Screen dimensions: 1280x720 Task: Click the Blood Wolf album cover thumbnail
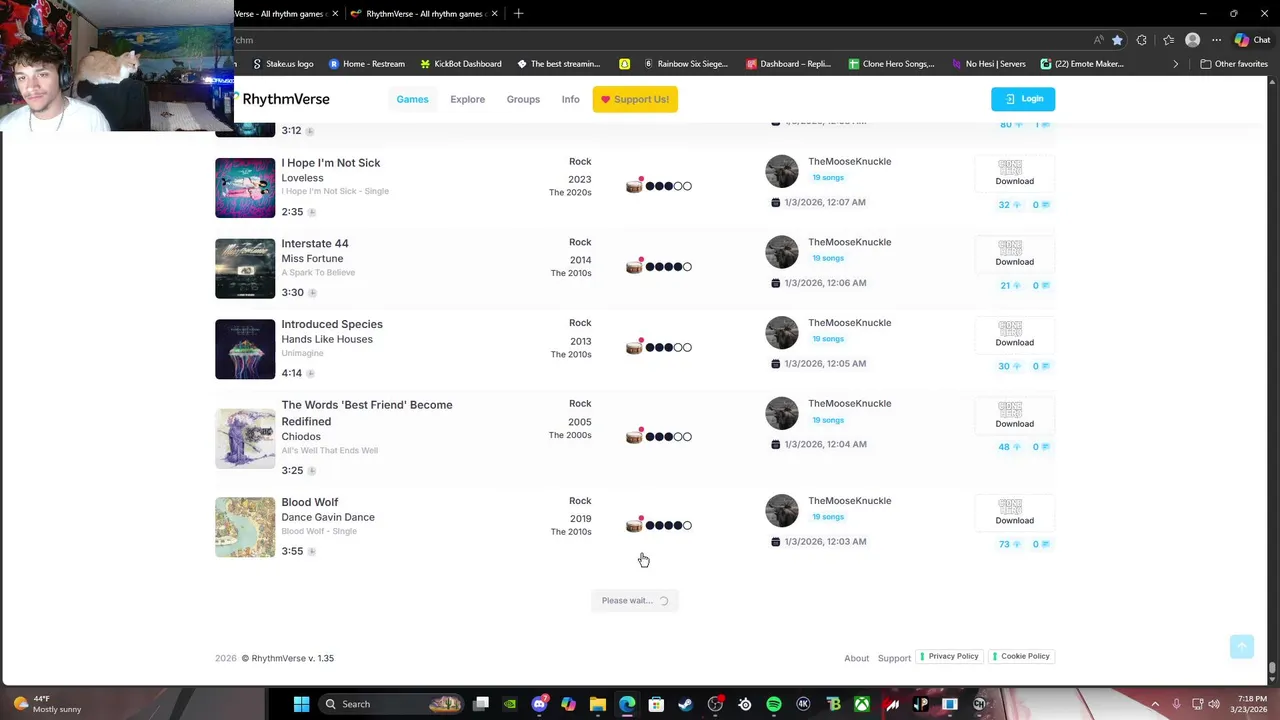point(245,527)
